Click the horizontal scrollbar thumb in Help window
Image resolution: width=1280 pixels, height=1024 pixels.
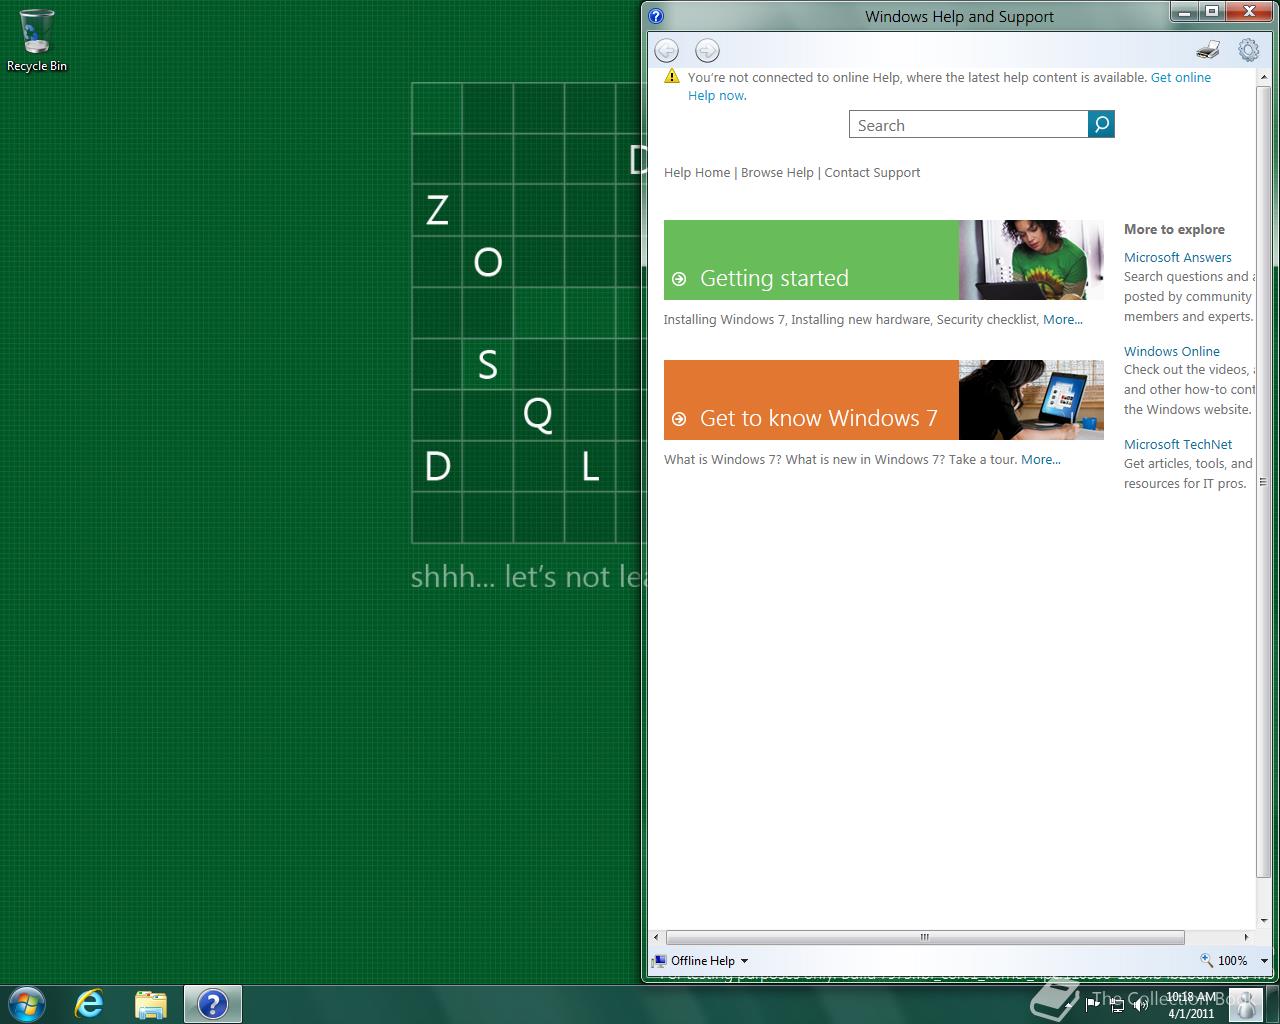[925, 937]
